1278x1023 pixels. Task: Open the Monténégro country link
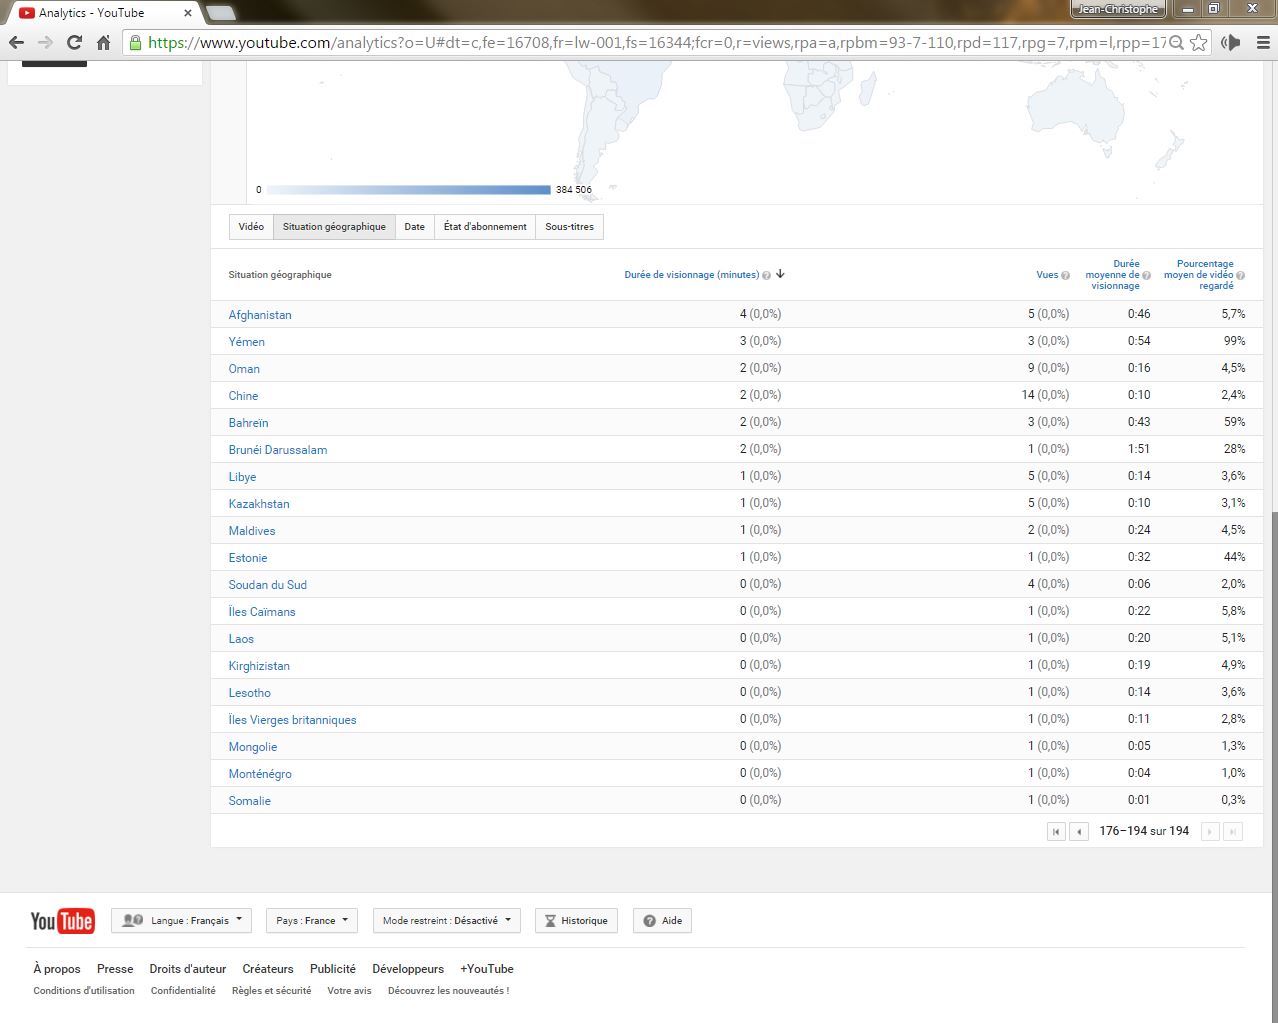click(260, 774)
